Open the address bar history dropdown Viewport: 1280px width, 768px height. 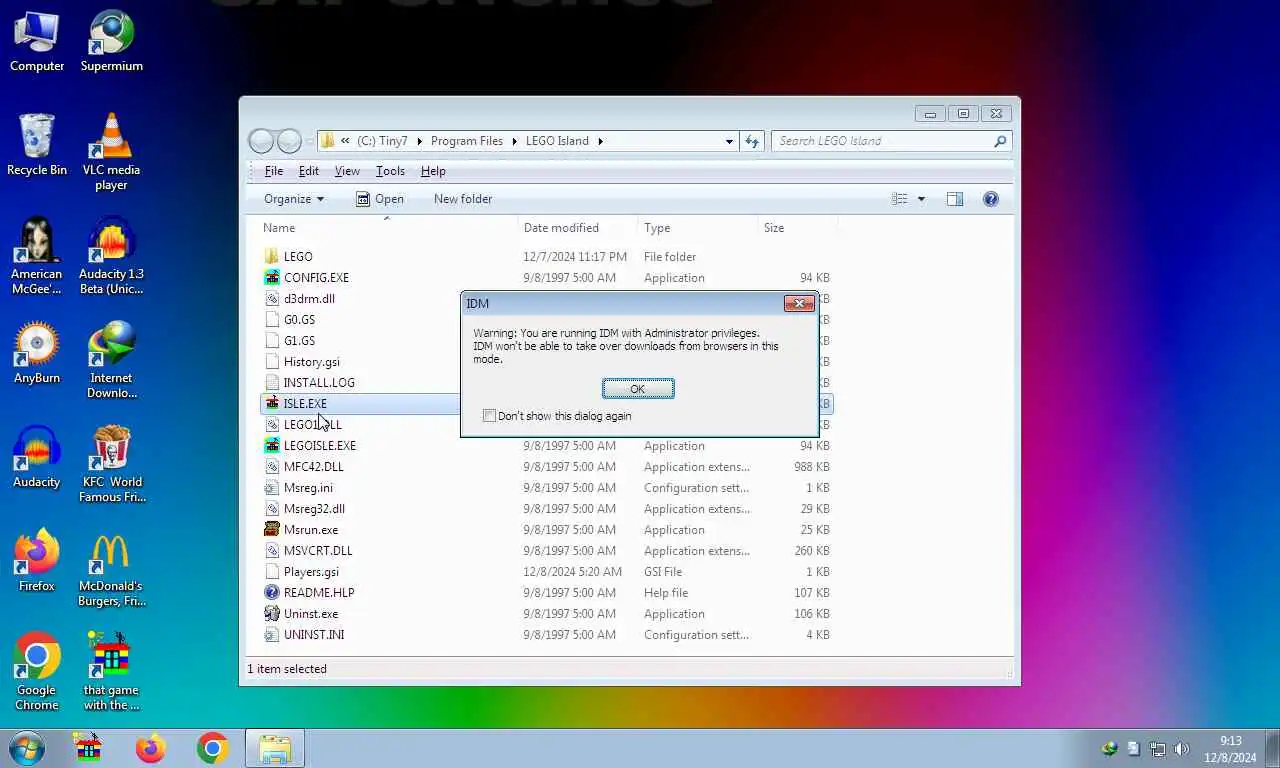click(729, 141)
